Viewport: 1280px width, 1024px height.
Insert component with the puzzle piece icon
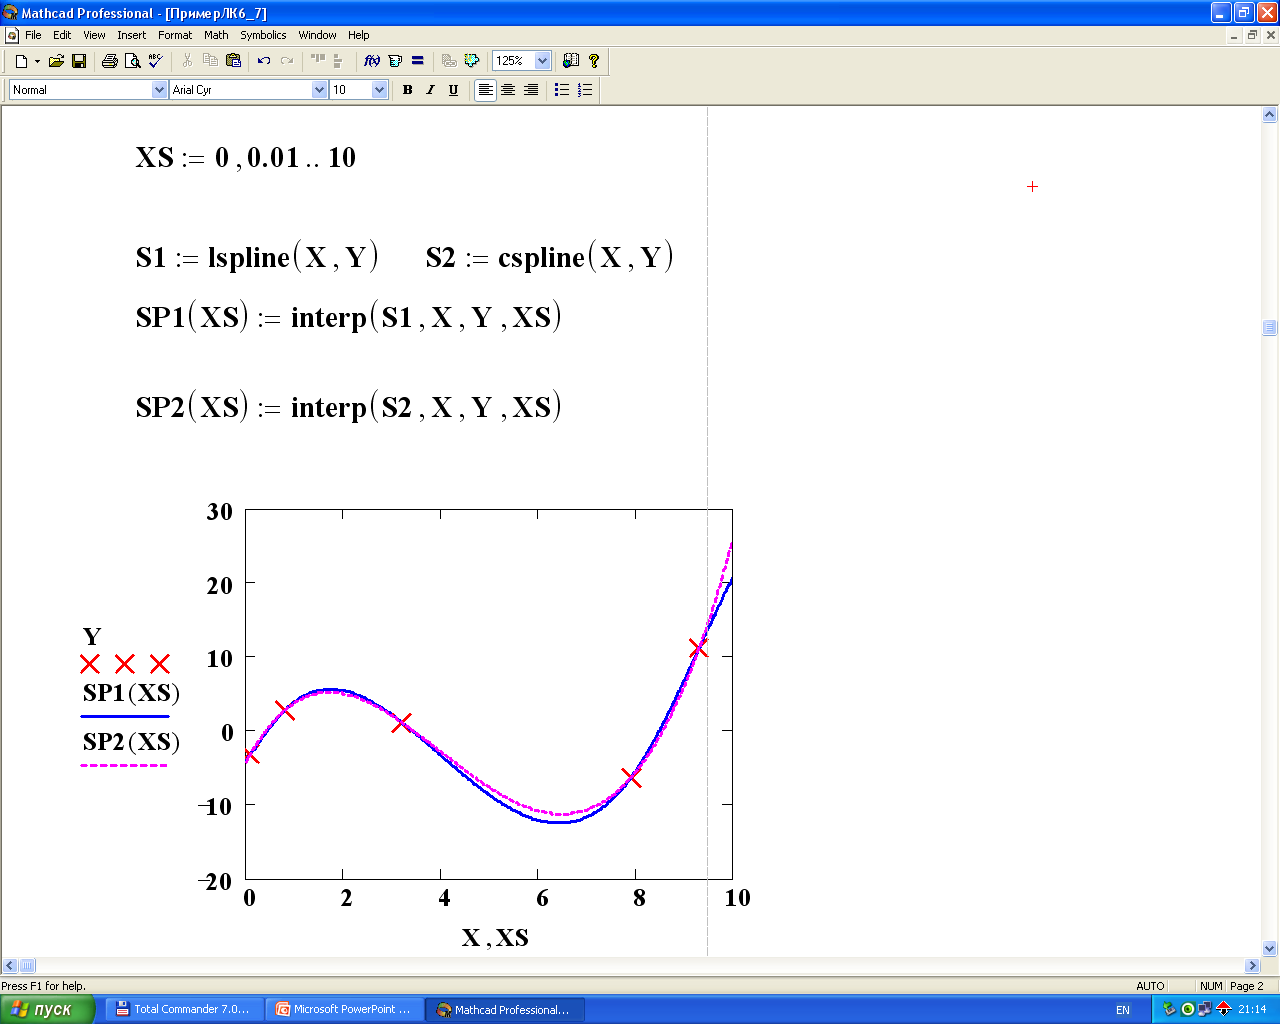coord(472,61)
